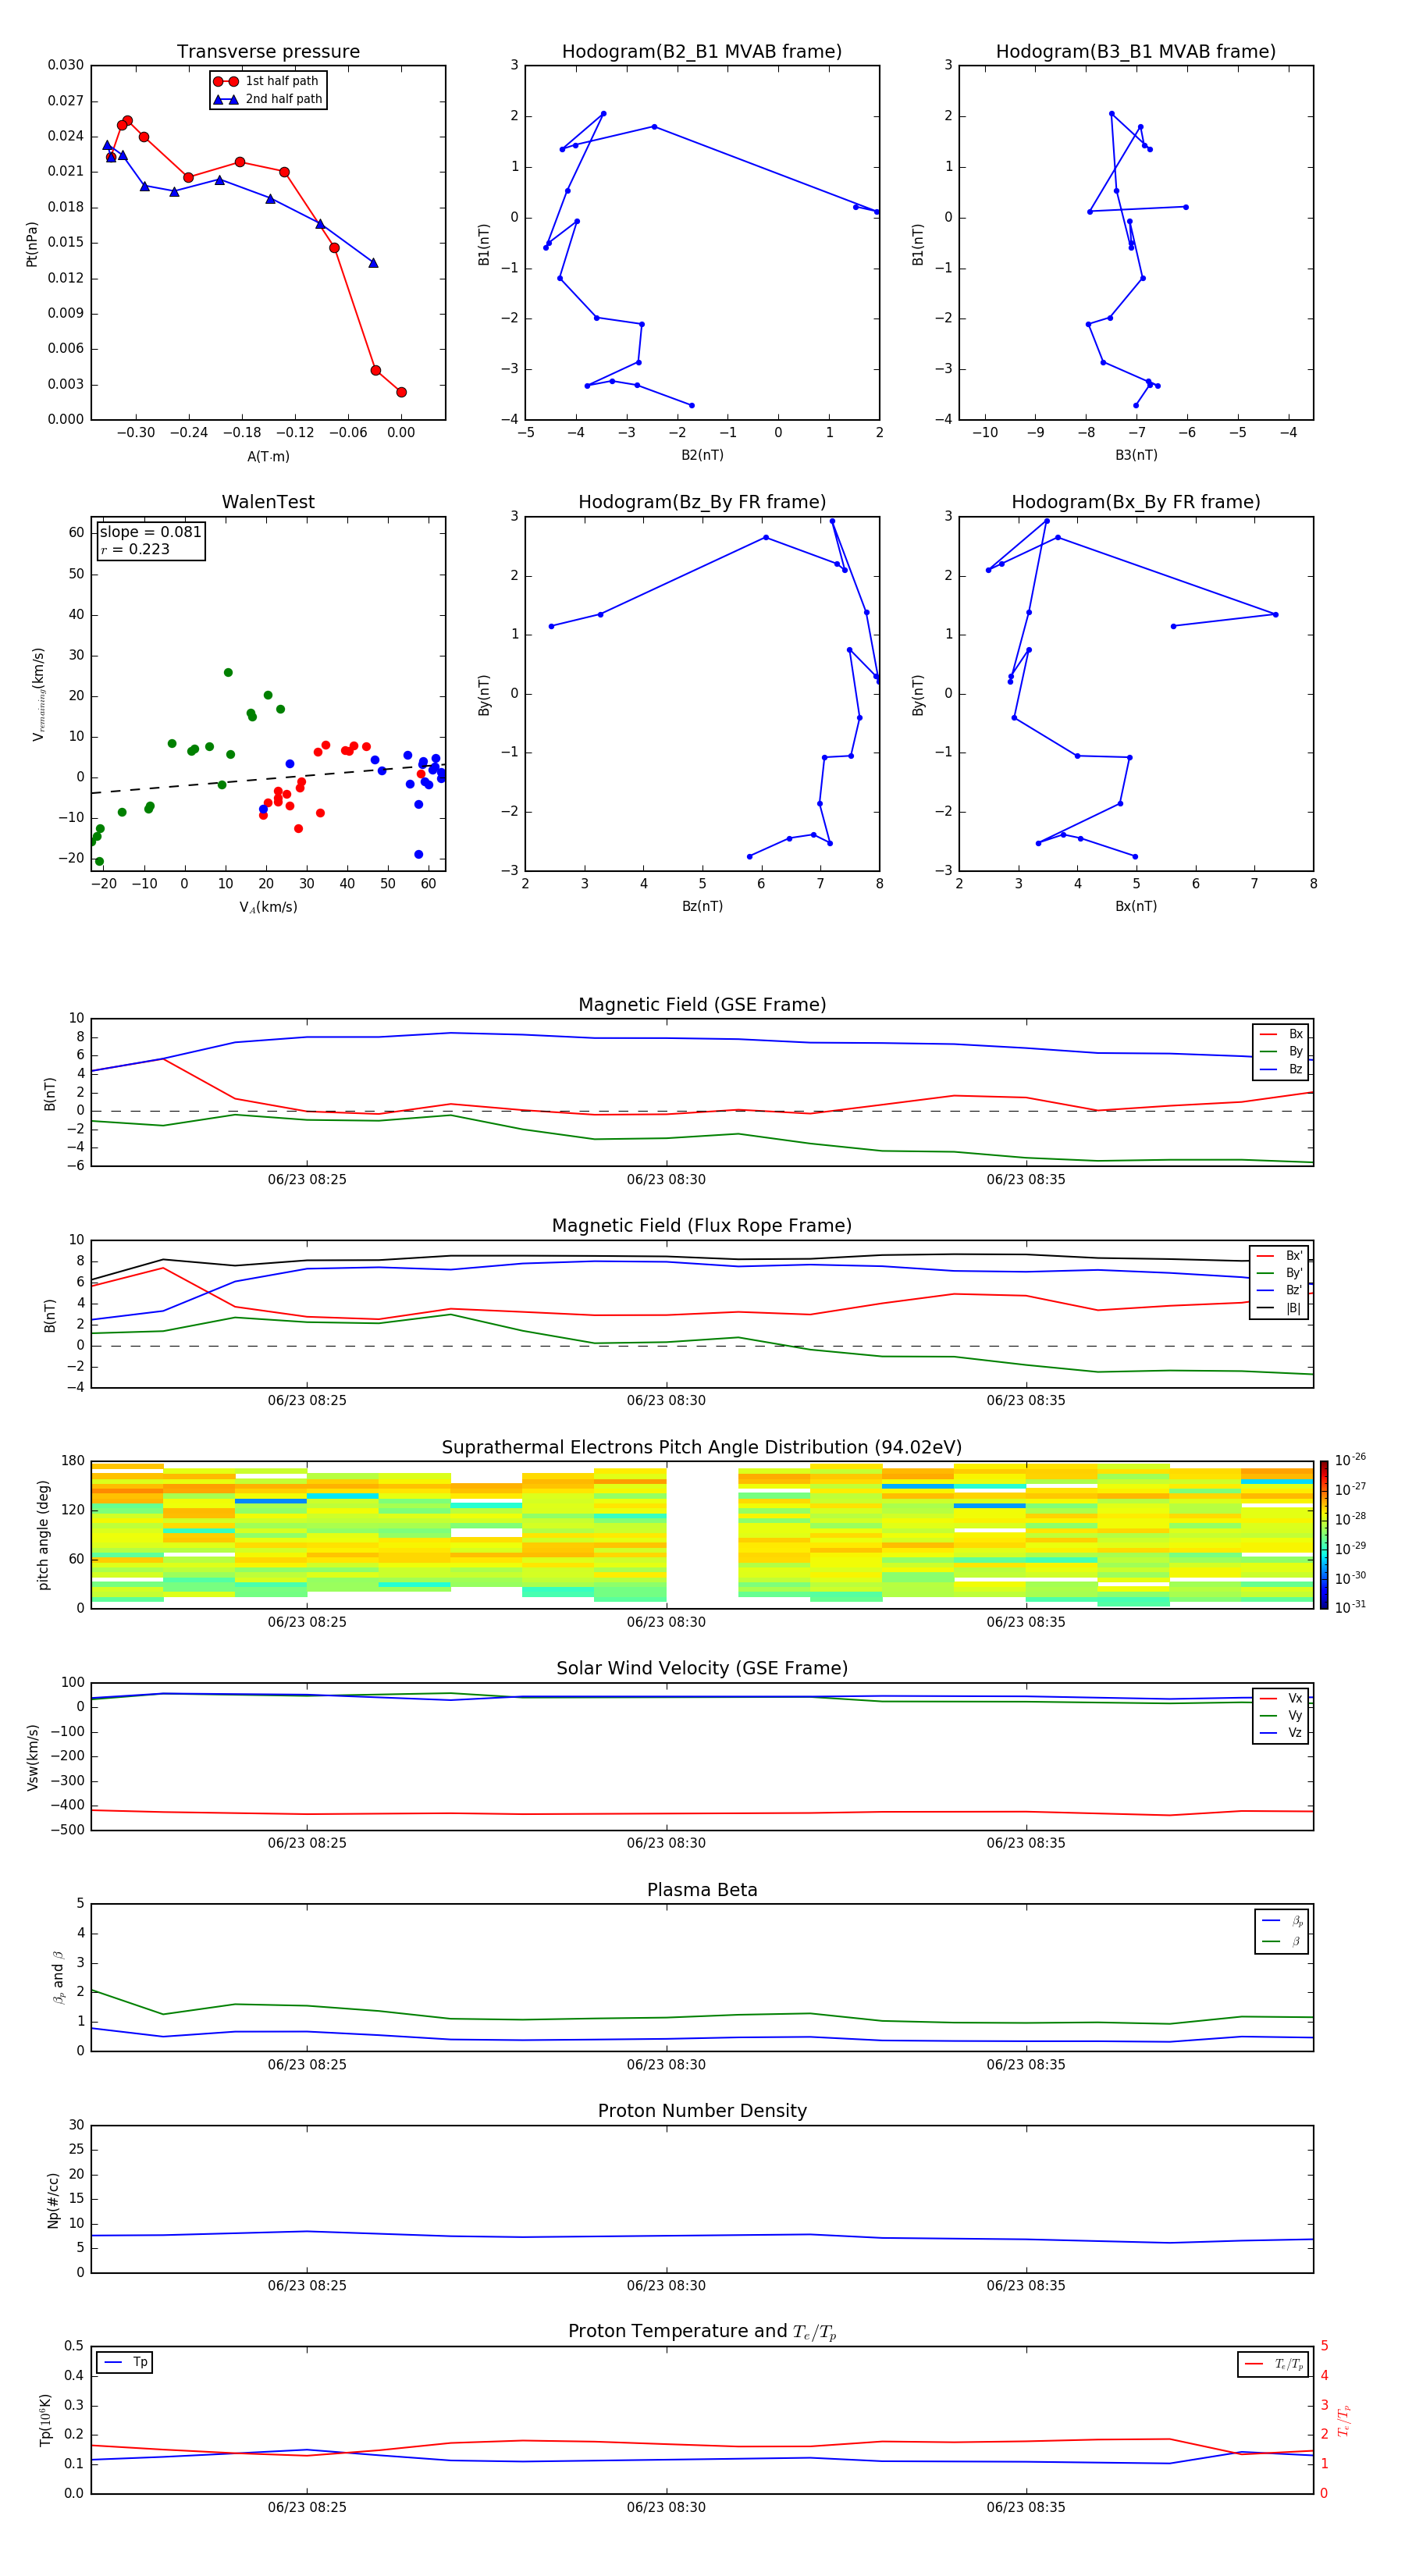
Task: Click the 'V_A(km/s)' Walen test axis label
Action: tap(268, 907)
